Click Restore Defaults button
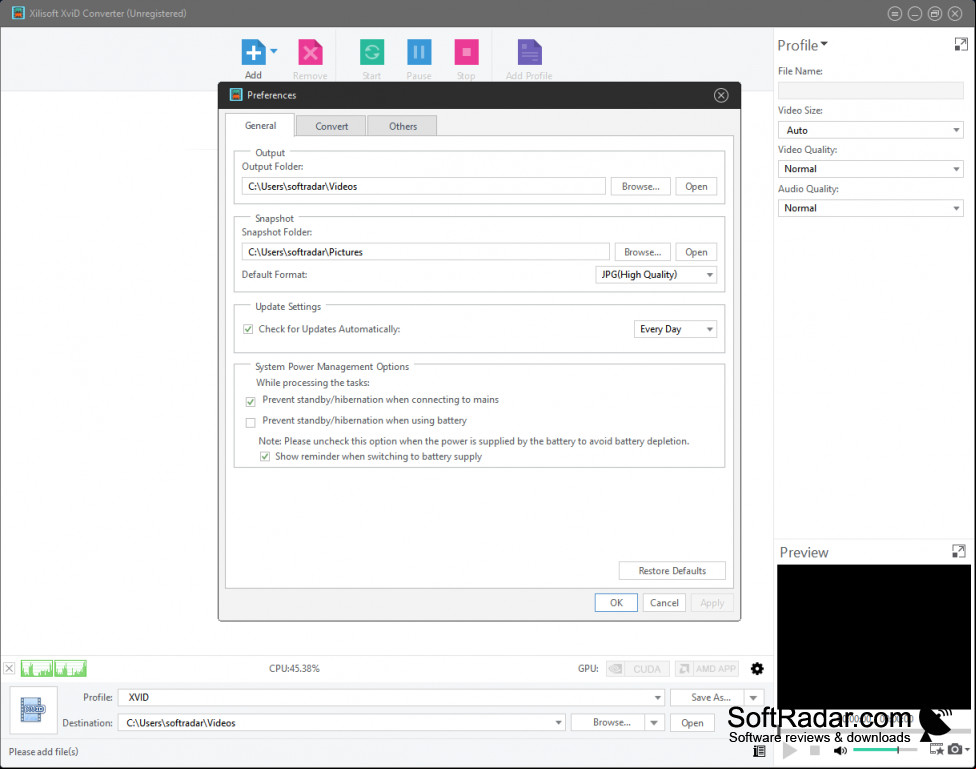This screenshot has width=976, height=769. pos(672,570)
